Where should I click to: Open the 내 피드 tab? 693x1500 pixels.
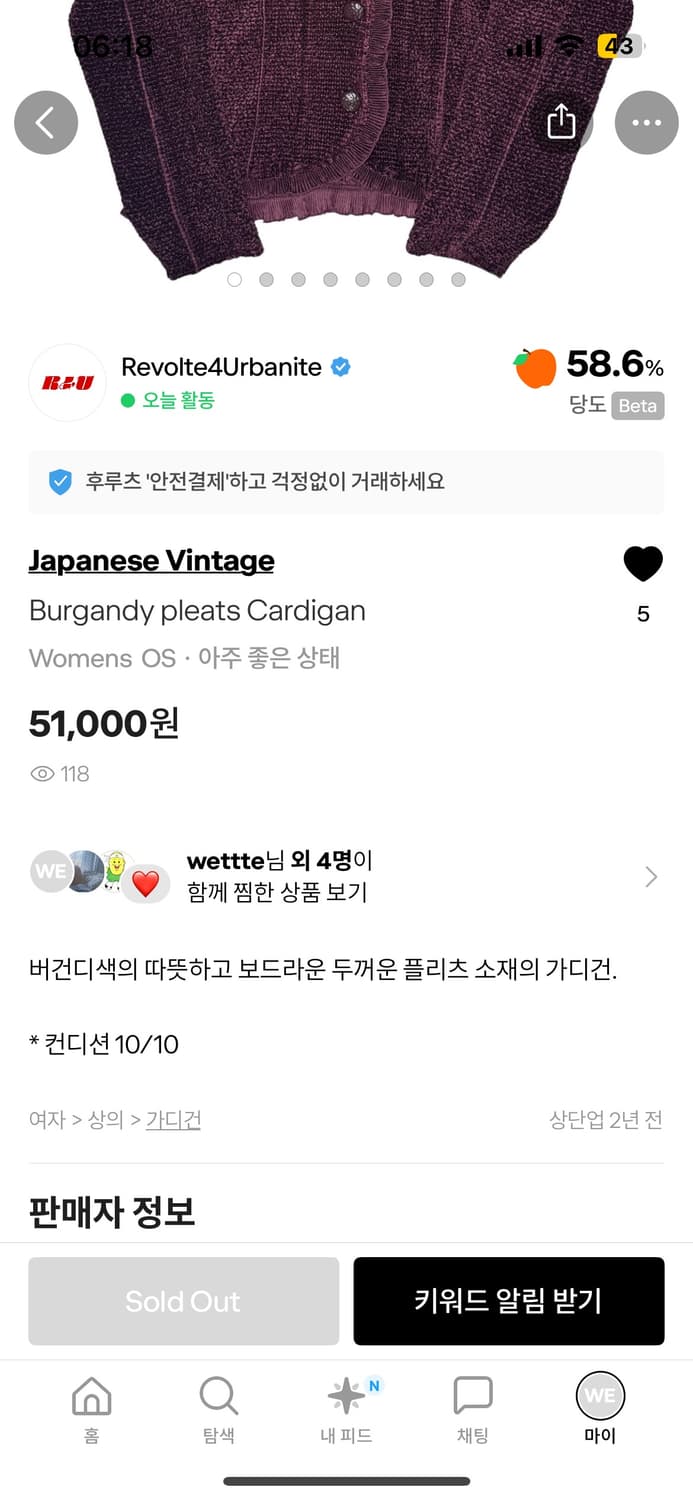click(x=346, y=1408)
